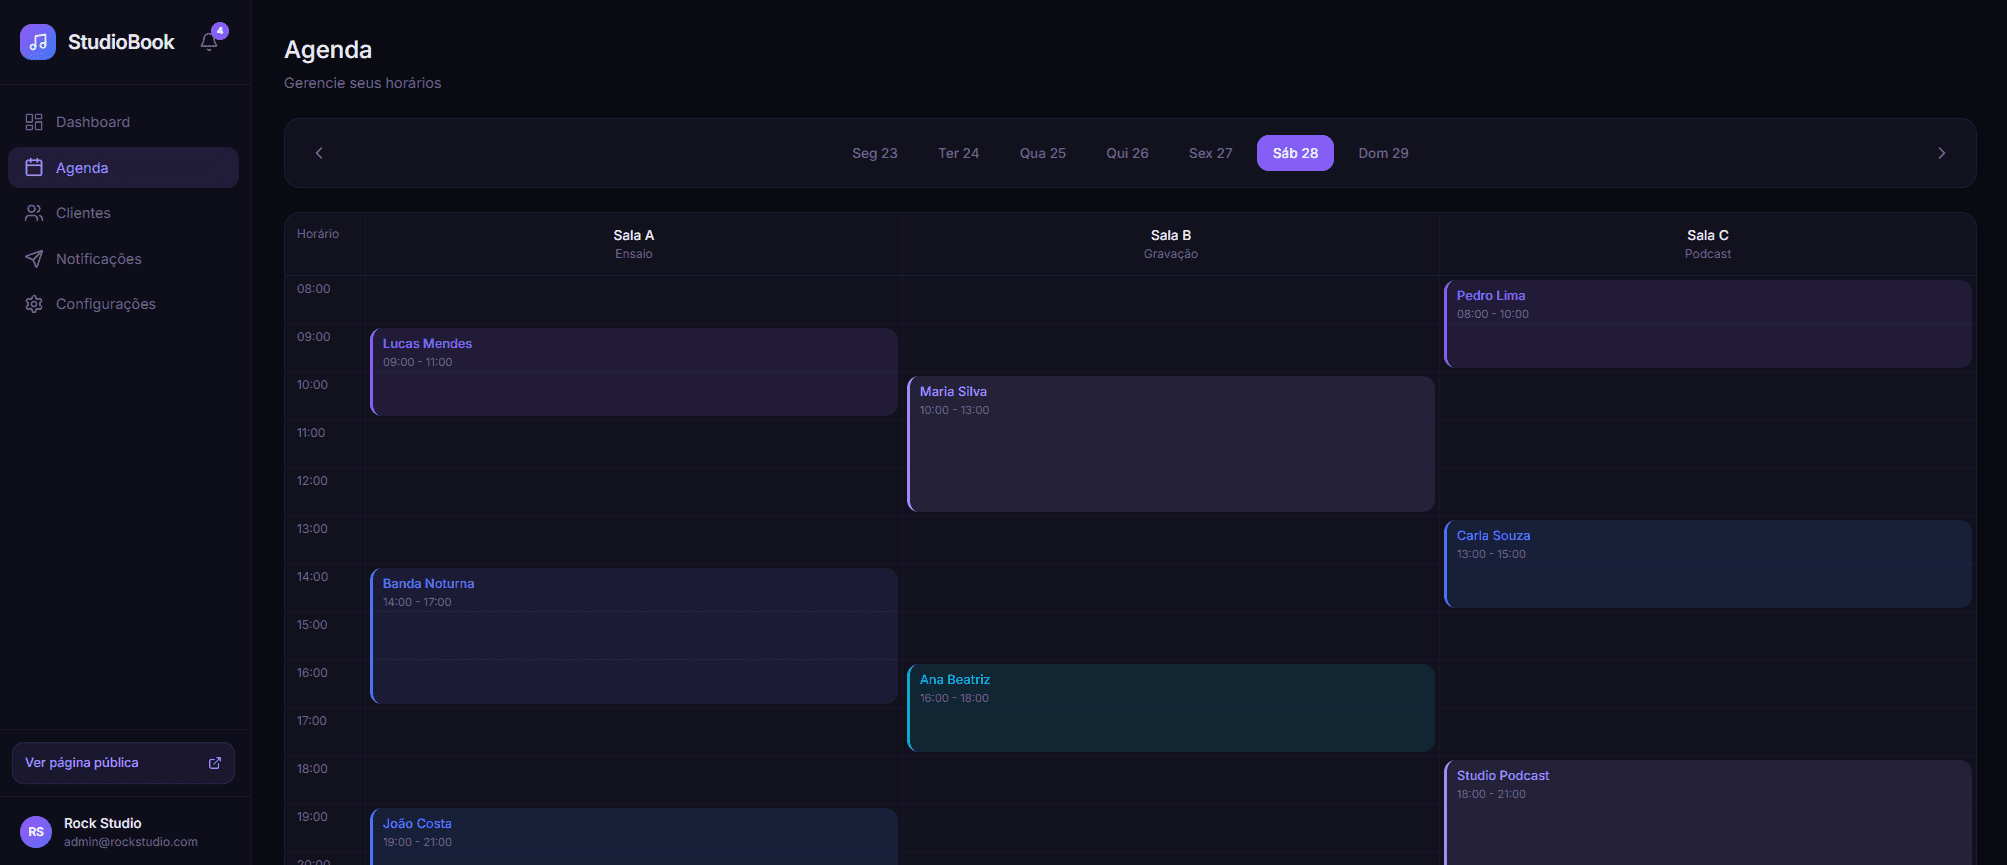The width and height of the screenshot is (2007, 865).
Task: Select the Dom 29 day tab
Action: tap(1383, 153)
